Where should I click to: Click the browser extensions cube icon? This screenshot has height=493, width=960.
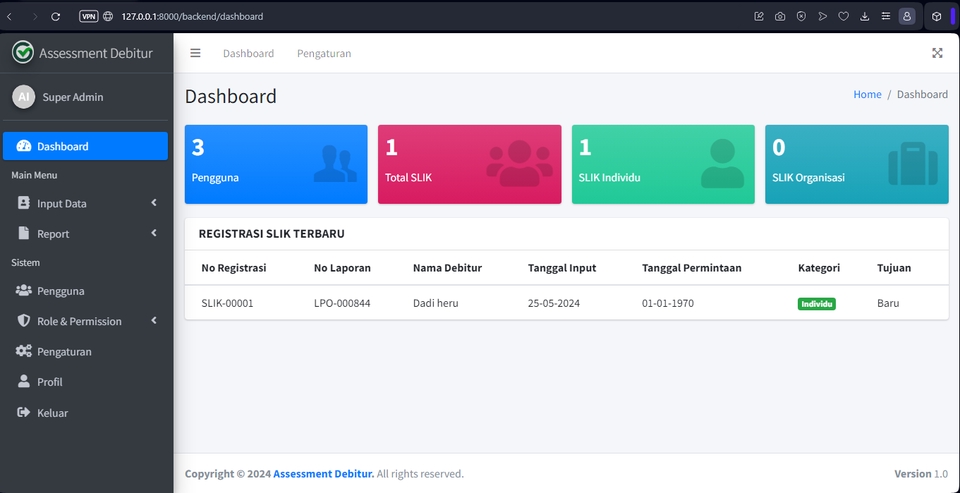pyautogui.click(x=936, y=17)
